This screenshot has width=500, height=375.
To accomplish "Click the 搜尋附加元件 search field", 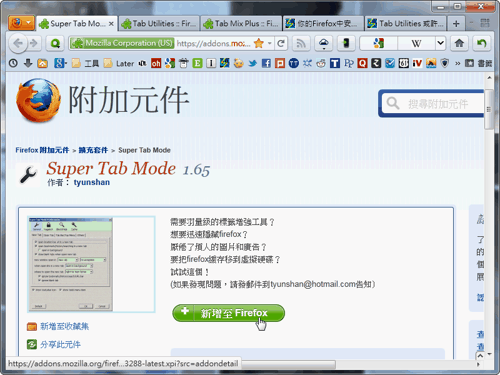I will tap(432, 104).
